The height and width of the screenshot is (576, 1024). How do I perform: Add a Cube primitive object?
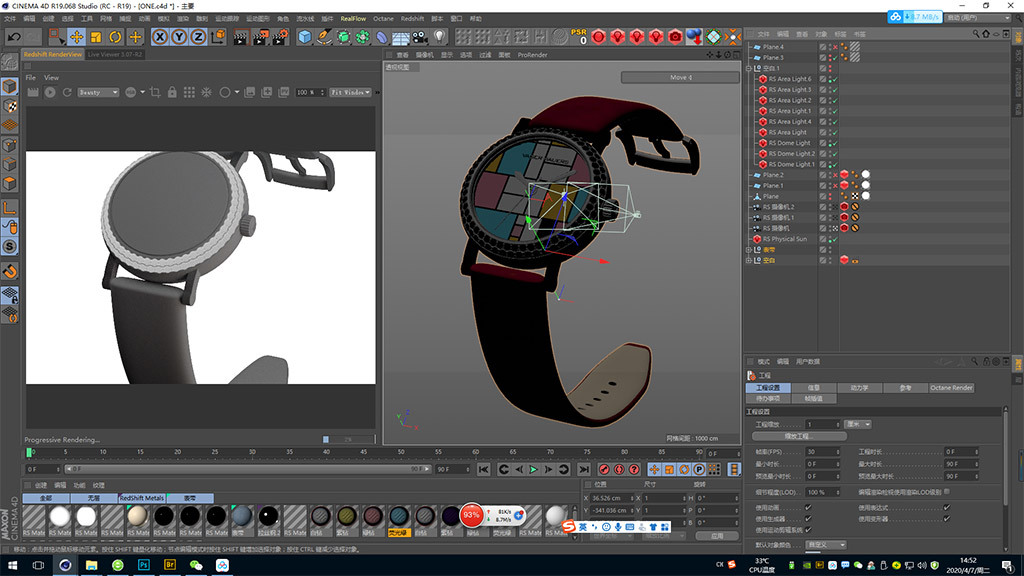[x=304, y=37]
